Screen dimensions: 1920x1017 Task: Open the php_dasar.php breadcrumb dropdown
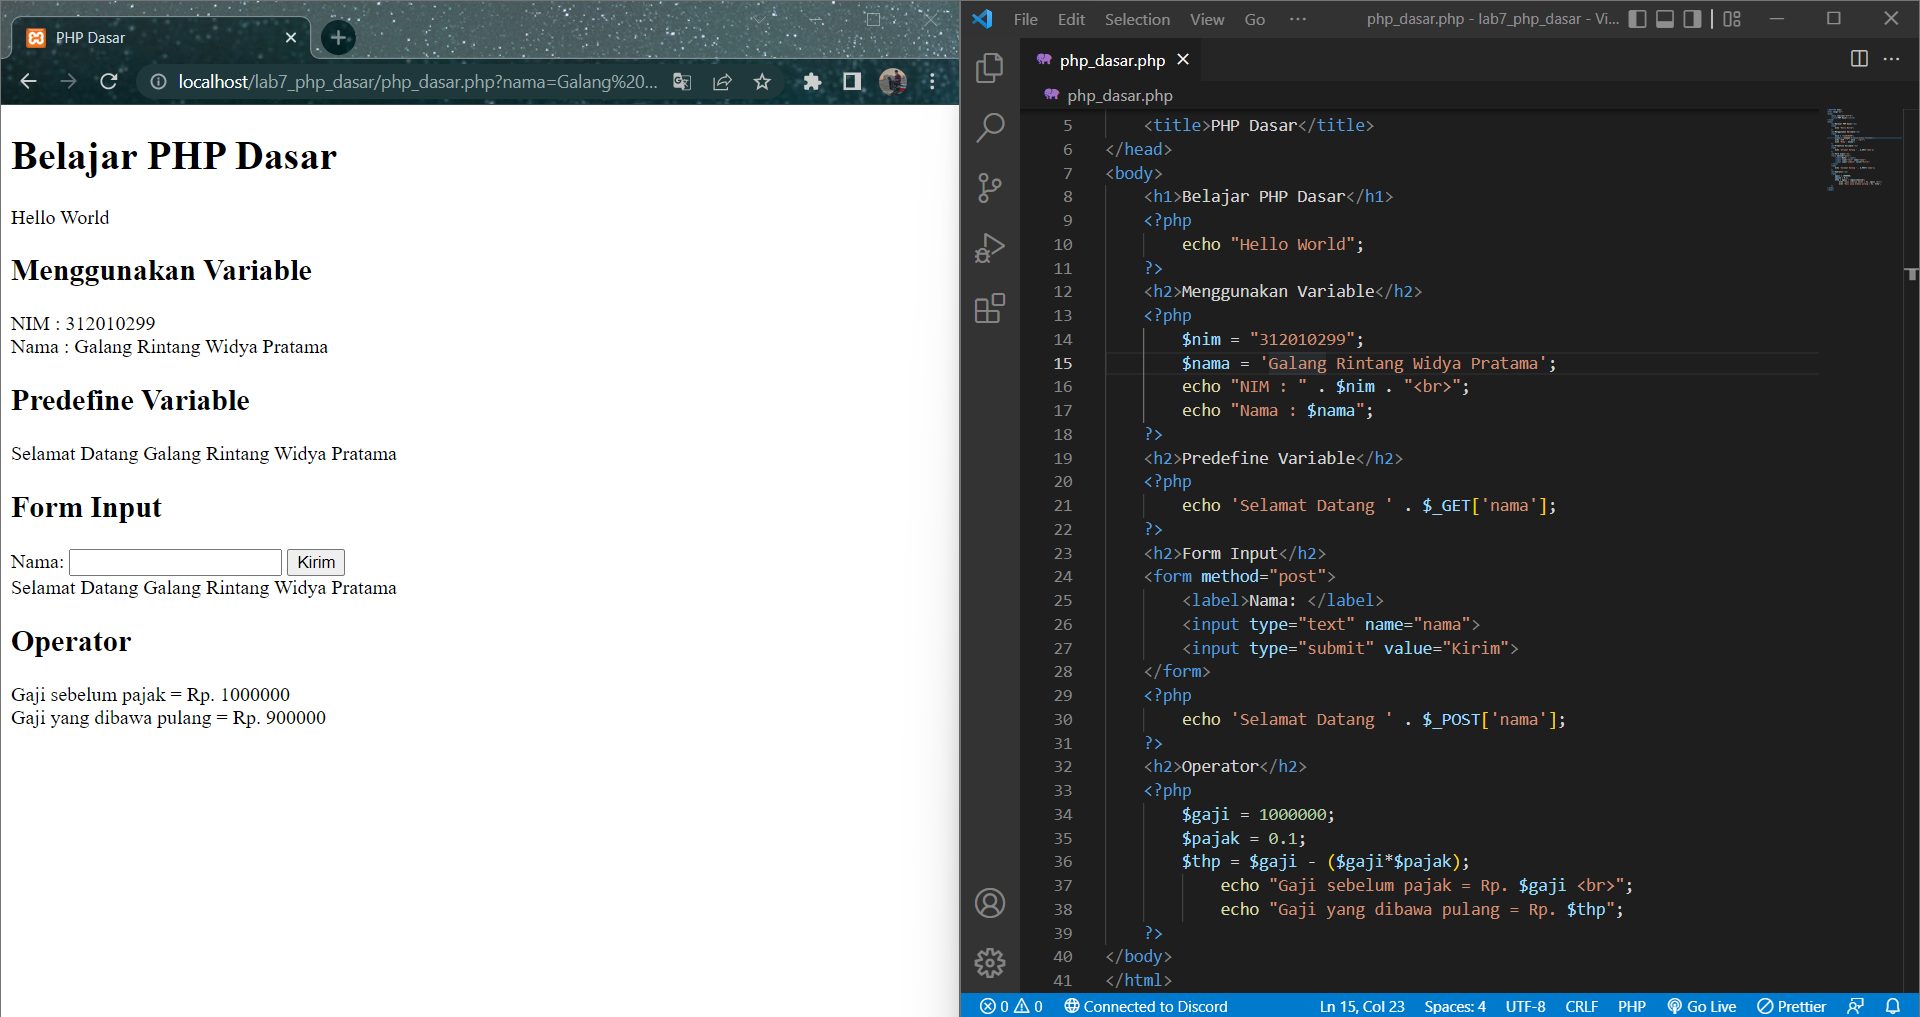click(1119, 95)
